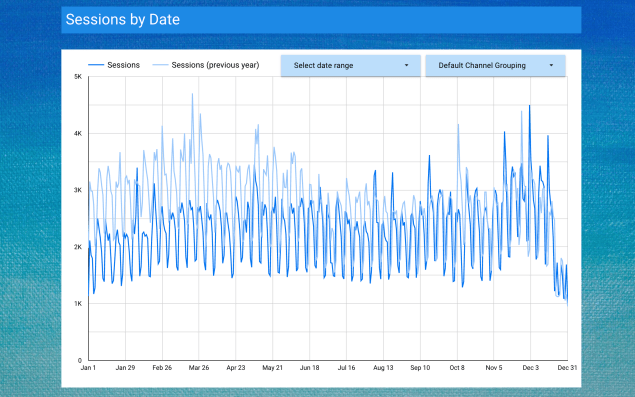
Task: Click the light blue previous-year legend line
Action: click(160, 65)
